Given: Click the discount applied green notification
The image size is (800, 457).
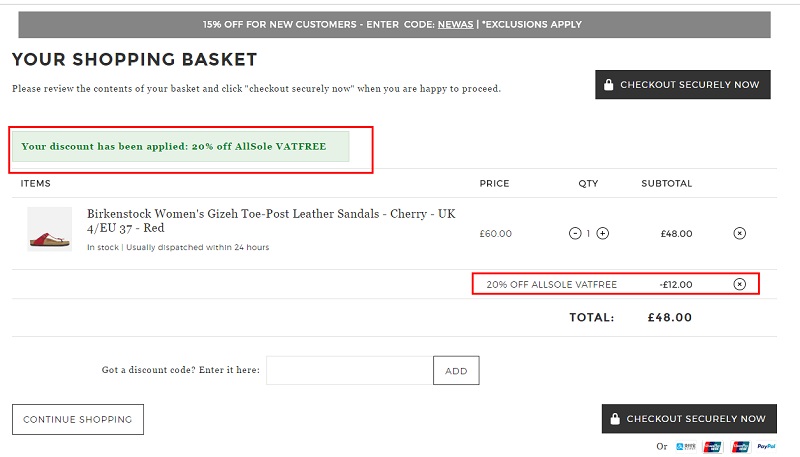Looking at the screenshot, I should click(x=181, y=146).
